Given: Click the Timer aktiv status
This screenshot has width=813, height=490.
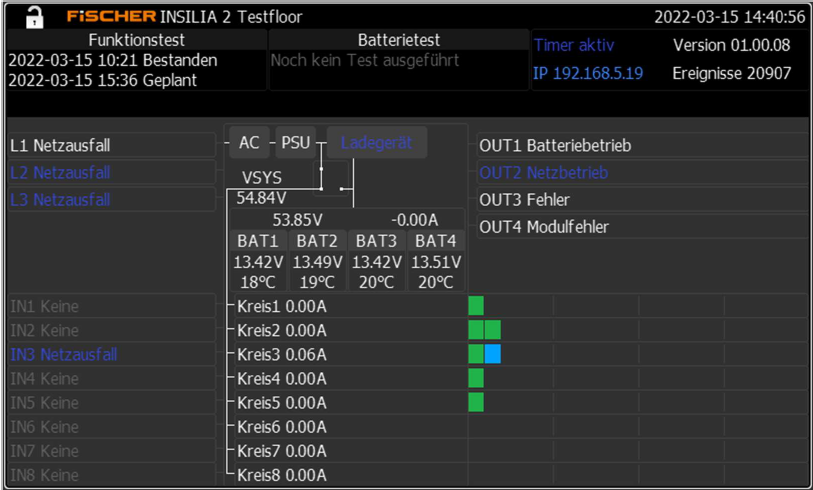Looking at the screenshot, I should 574,45.
